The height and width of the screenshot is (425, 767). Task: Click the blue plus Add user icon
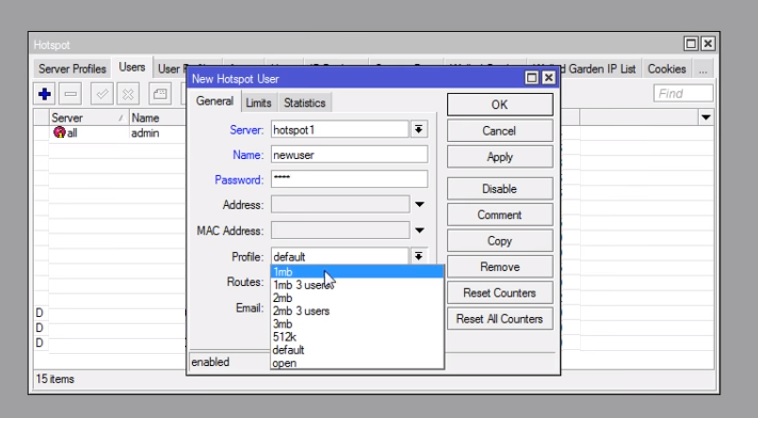point(46,93)
